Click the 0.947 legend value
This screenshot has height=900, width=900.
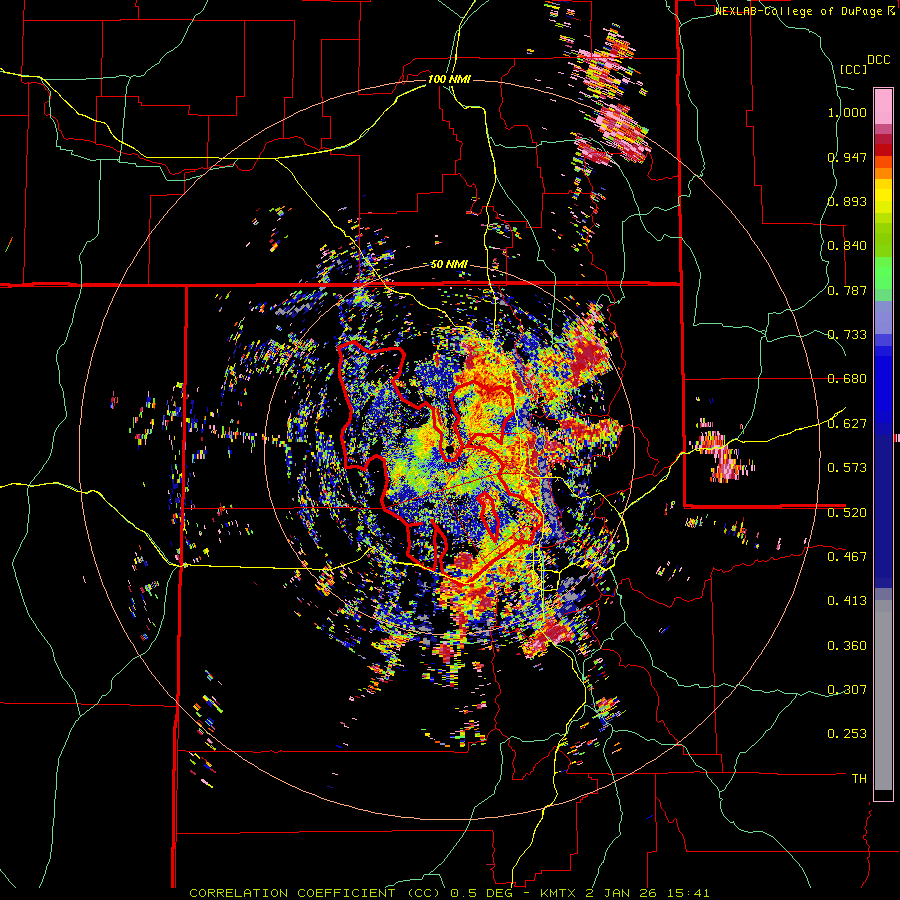847,157
